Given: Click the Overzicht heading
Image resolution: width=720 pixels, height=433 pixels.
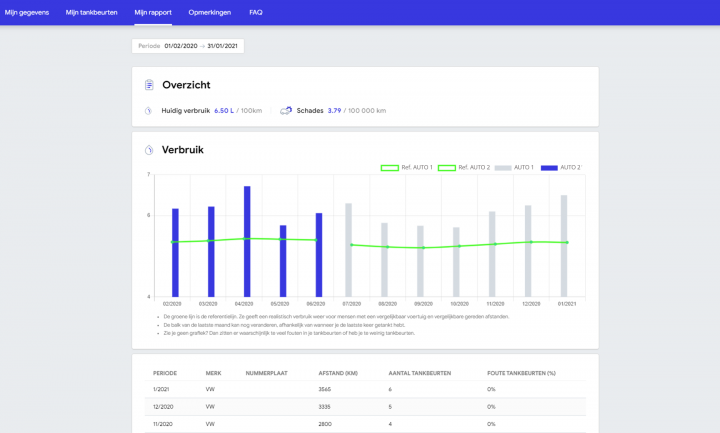Looking at the screenshot, I should [186, 85].
